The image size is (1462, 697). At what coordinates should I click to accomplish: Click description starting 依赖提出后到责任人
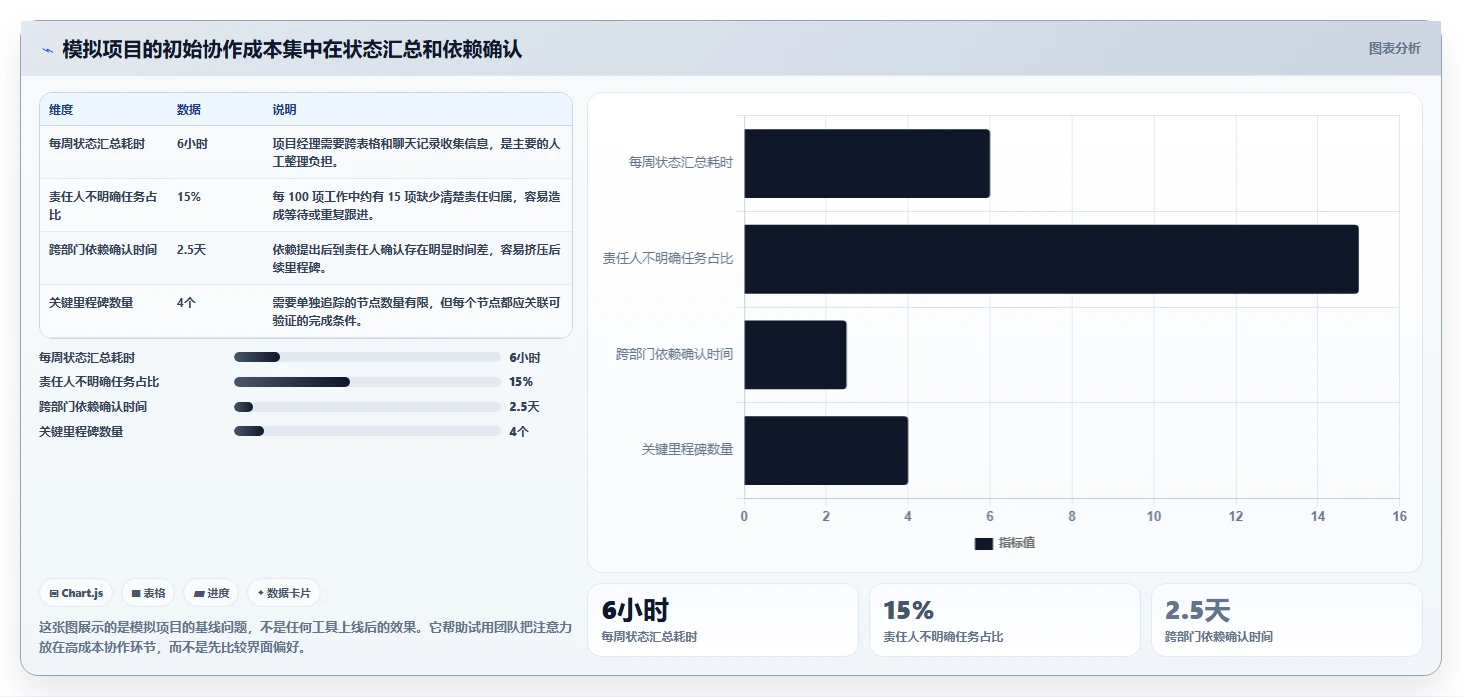pos(416,259)
